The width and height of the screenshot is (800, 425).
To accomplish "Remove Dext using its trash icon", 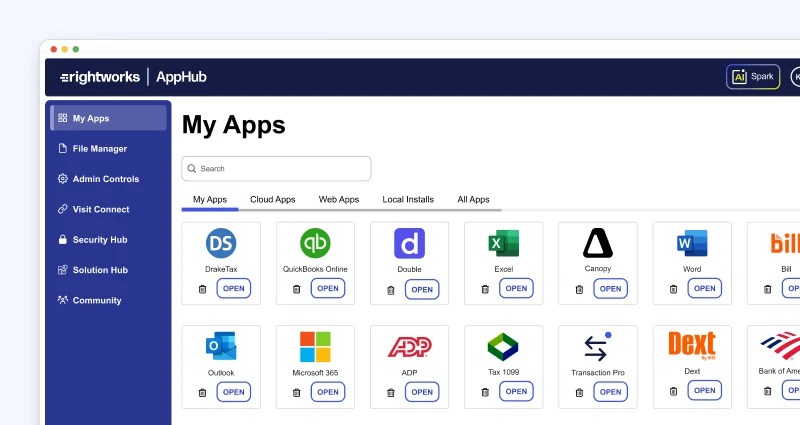I will (x=673, y=391).
